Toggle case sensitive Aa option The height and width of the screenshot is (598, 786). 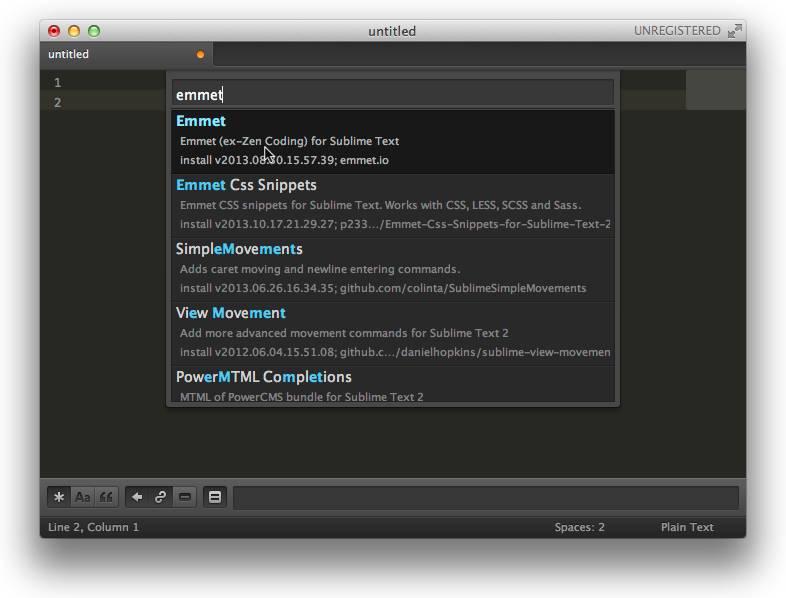point(83,497)
